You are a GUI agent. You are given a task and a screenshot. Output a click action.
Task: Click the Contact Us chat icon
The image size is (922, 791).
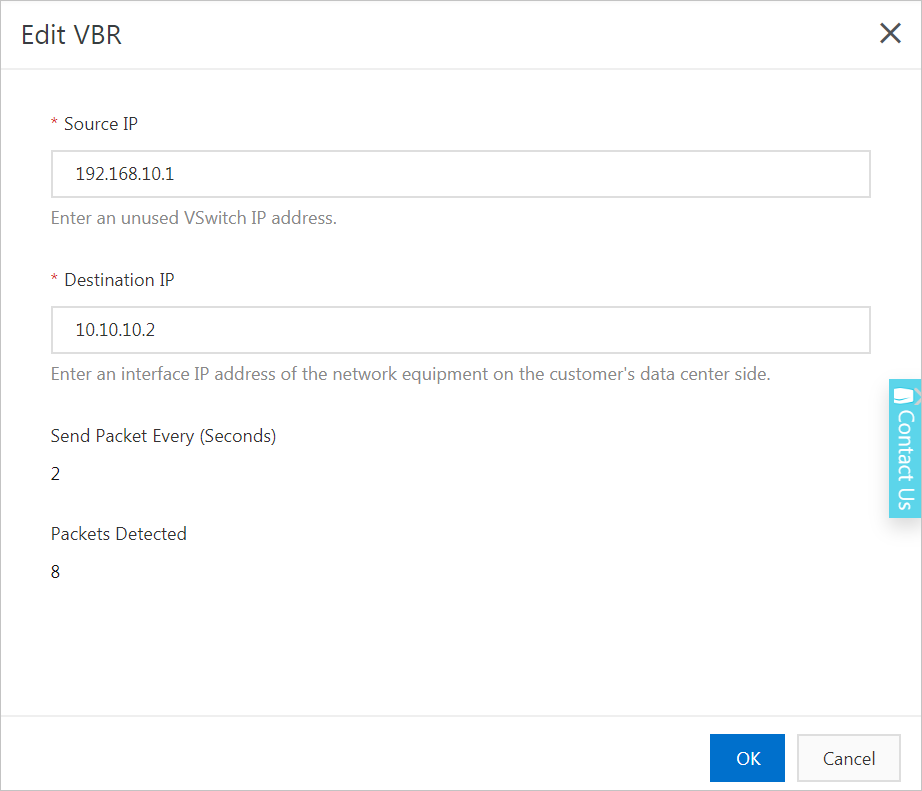click(x=903, y=396)
